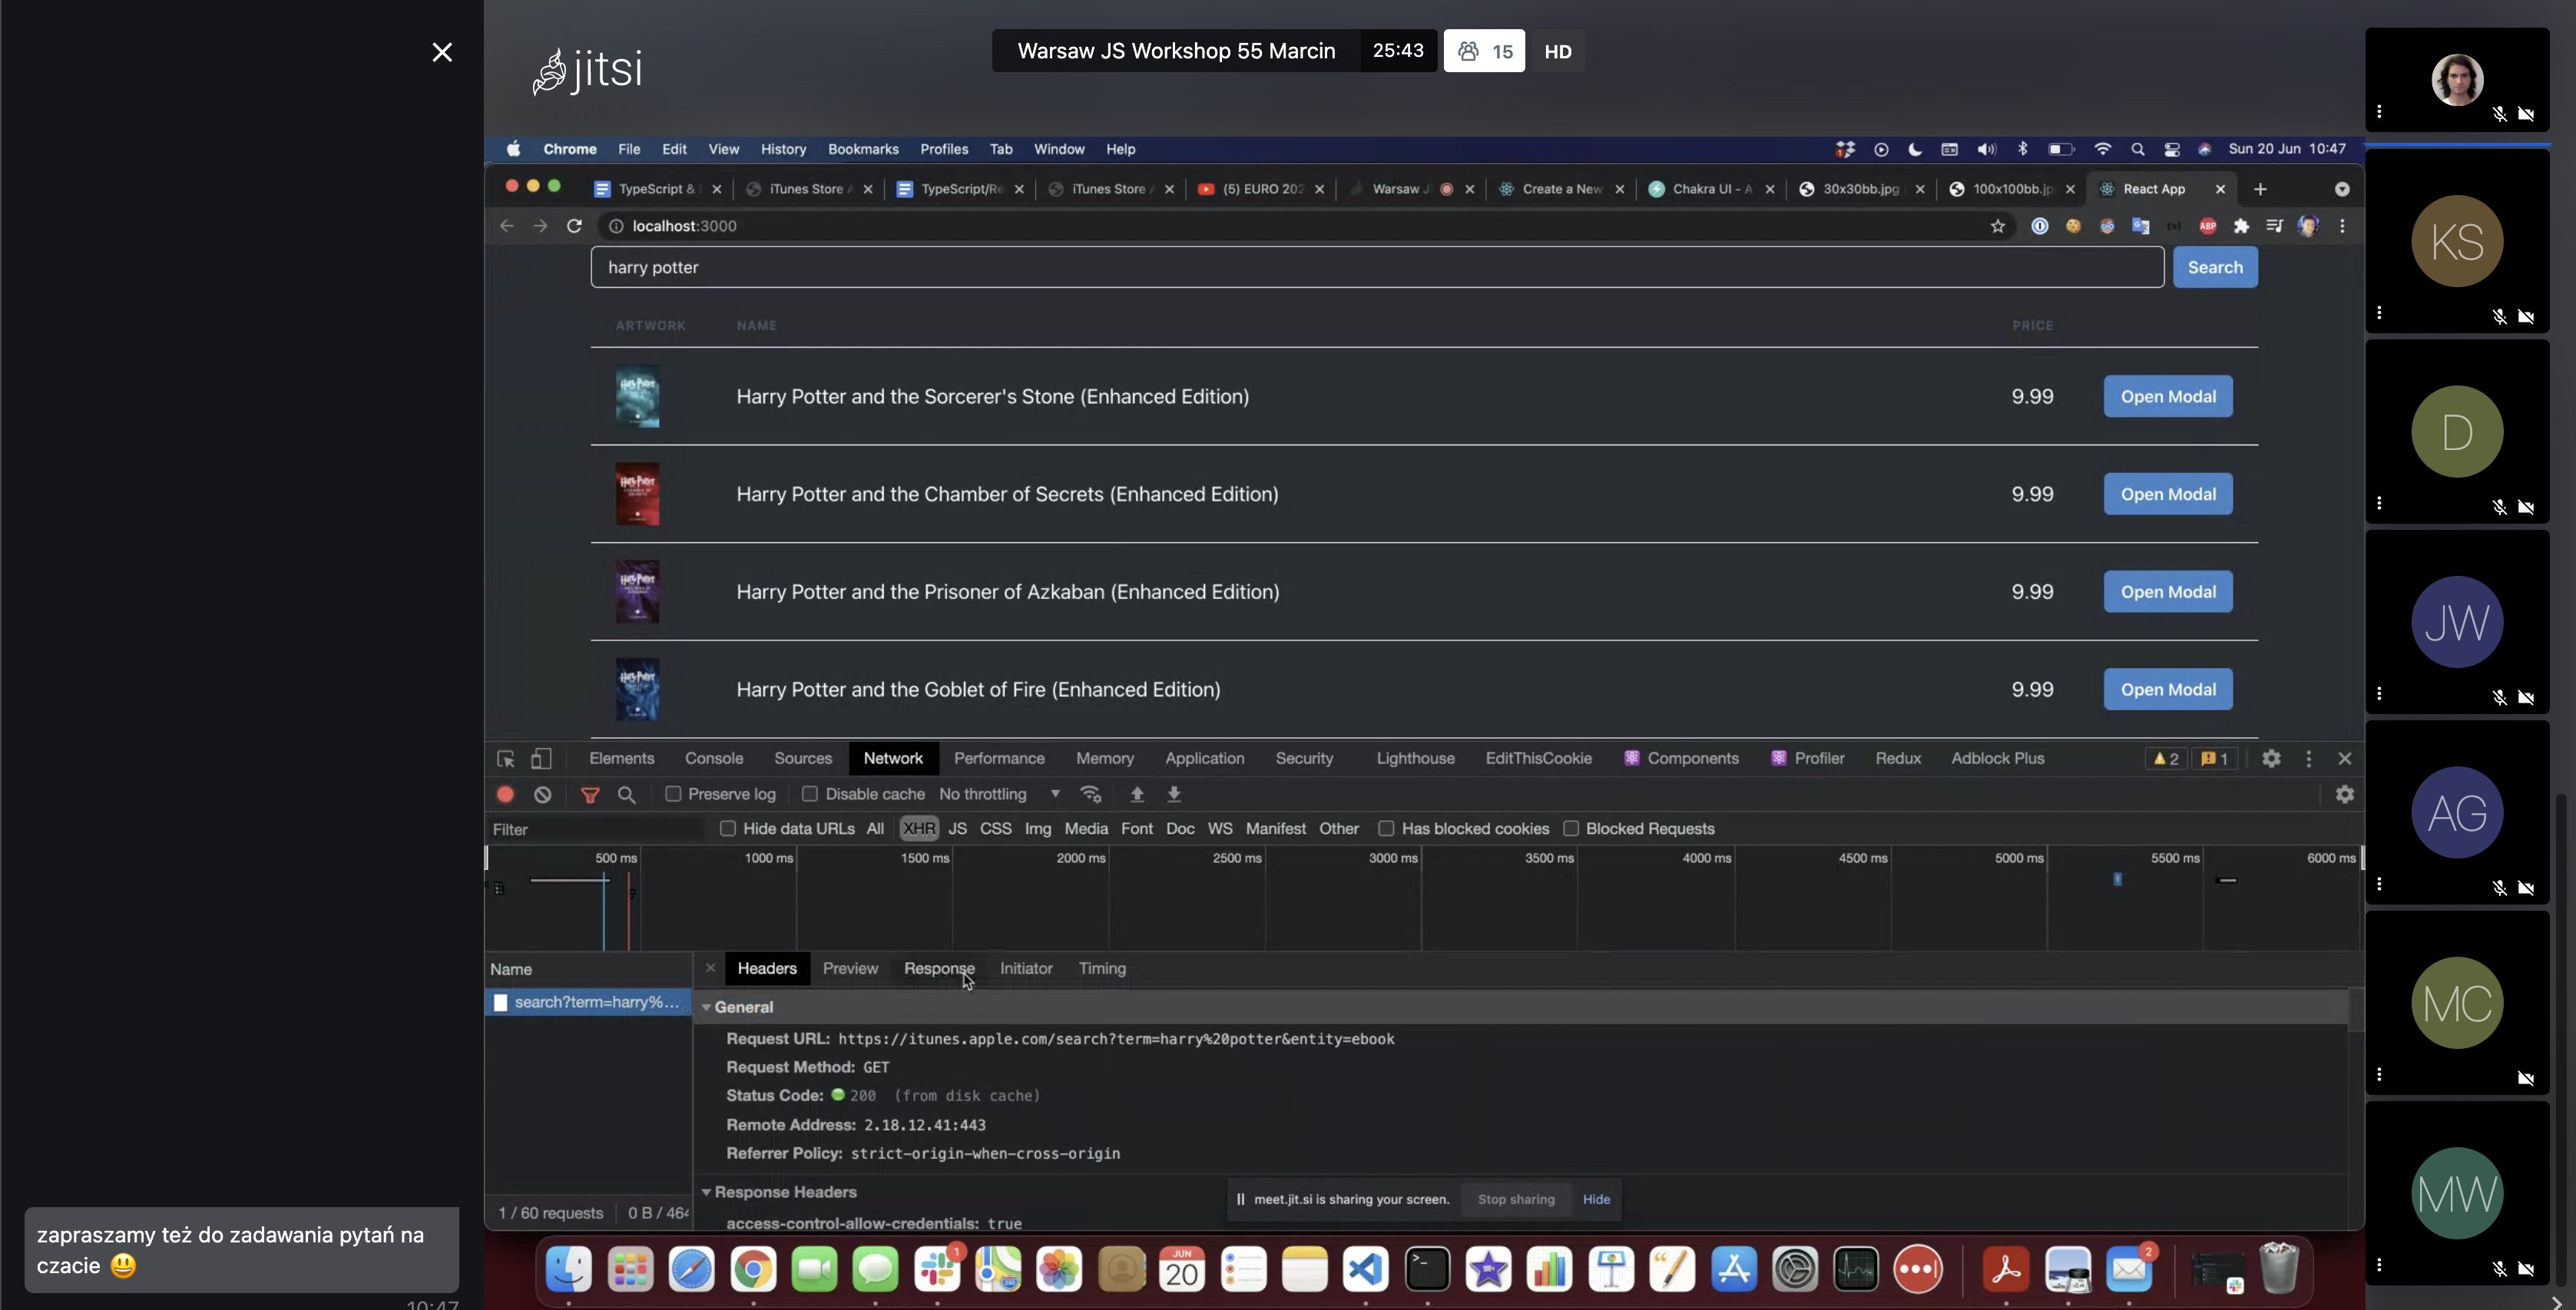This screenshot has height=1310, width=2576.
Task: Select the XHR filter
Action: 919,829
